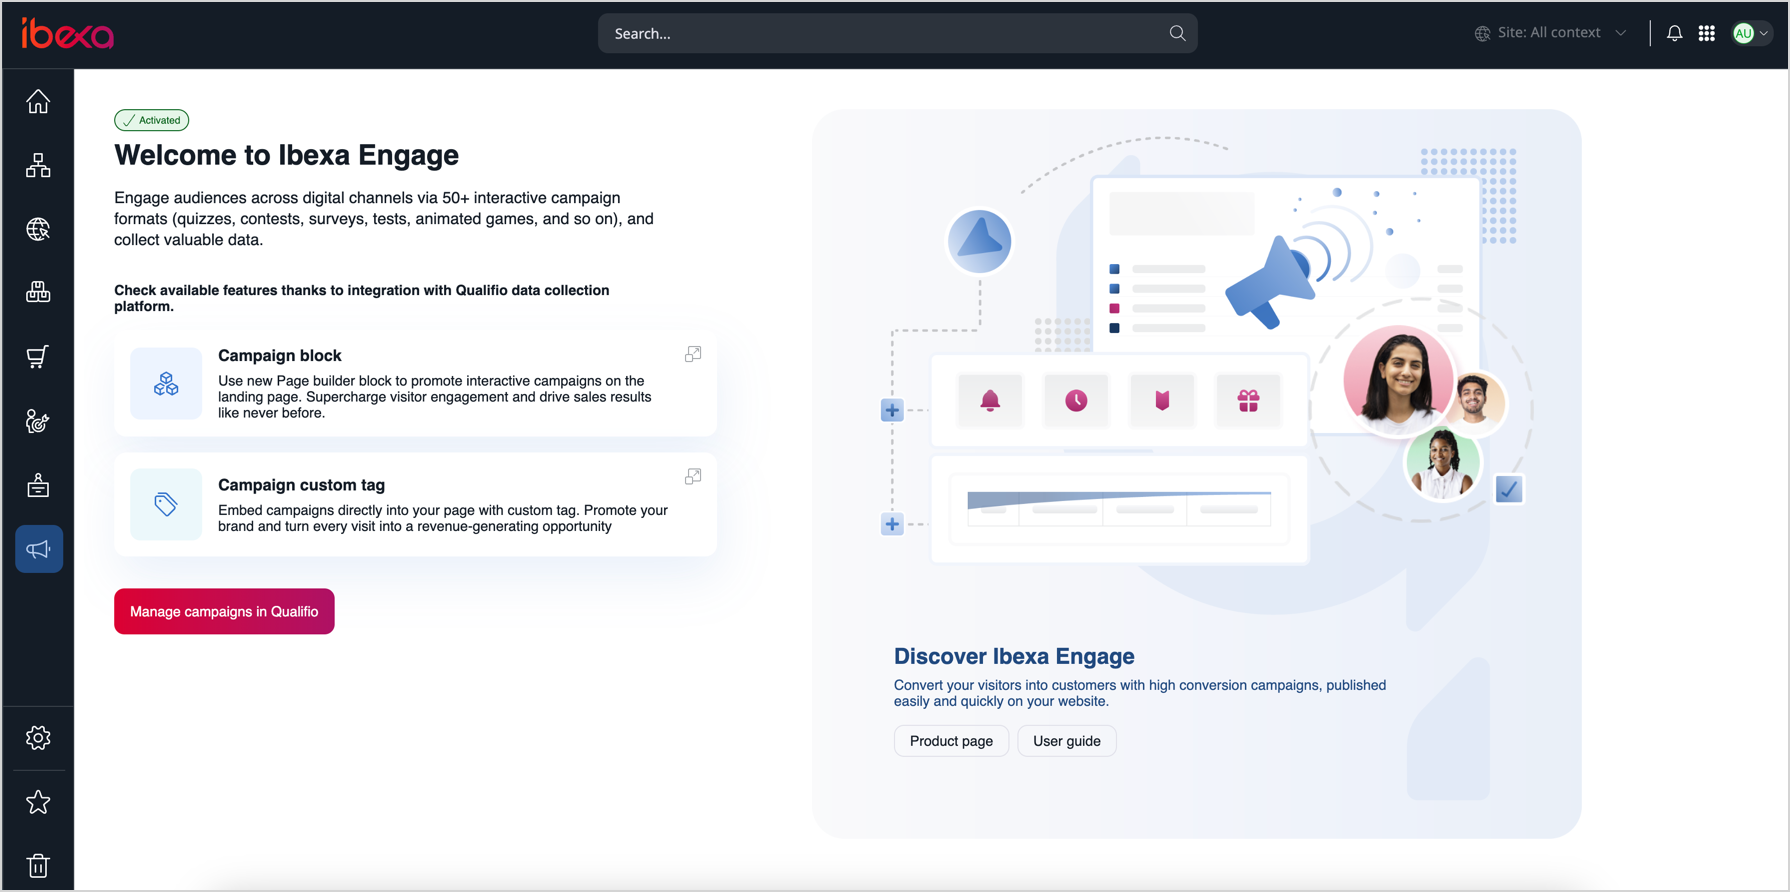Click the Campaign block card title
Viewport: 1790px width, 892px height.
point(280,355)
